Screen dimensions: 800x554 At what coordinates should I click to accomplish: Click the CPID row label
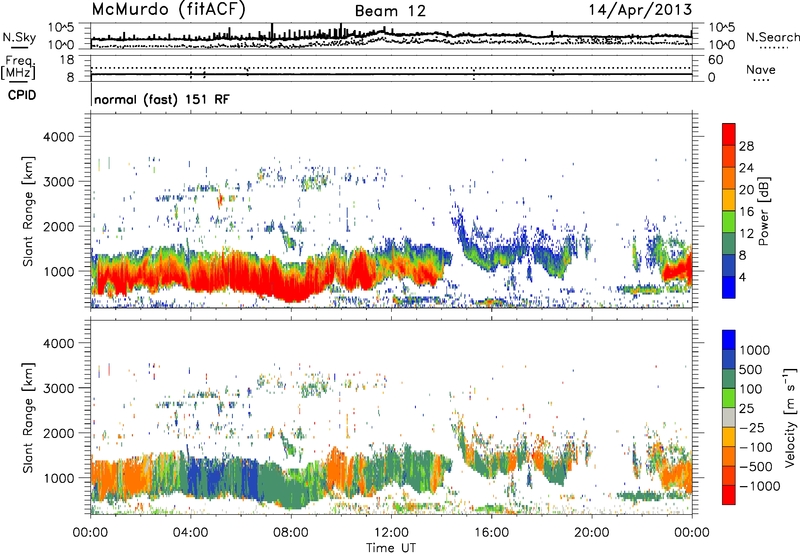22,95
